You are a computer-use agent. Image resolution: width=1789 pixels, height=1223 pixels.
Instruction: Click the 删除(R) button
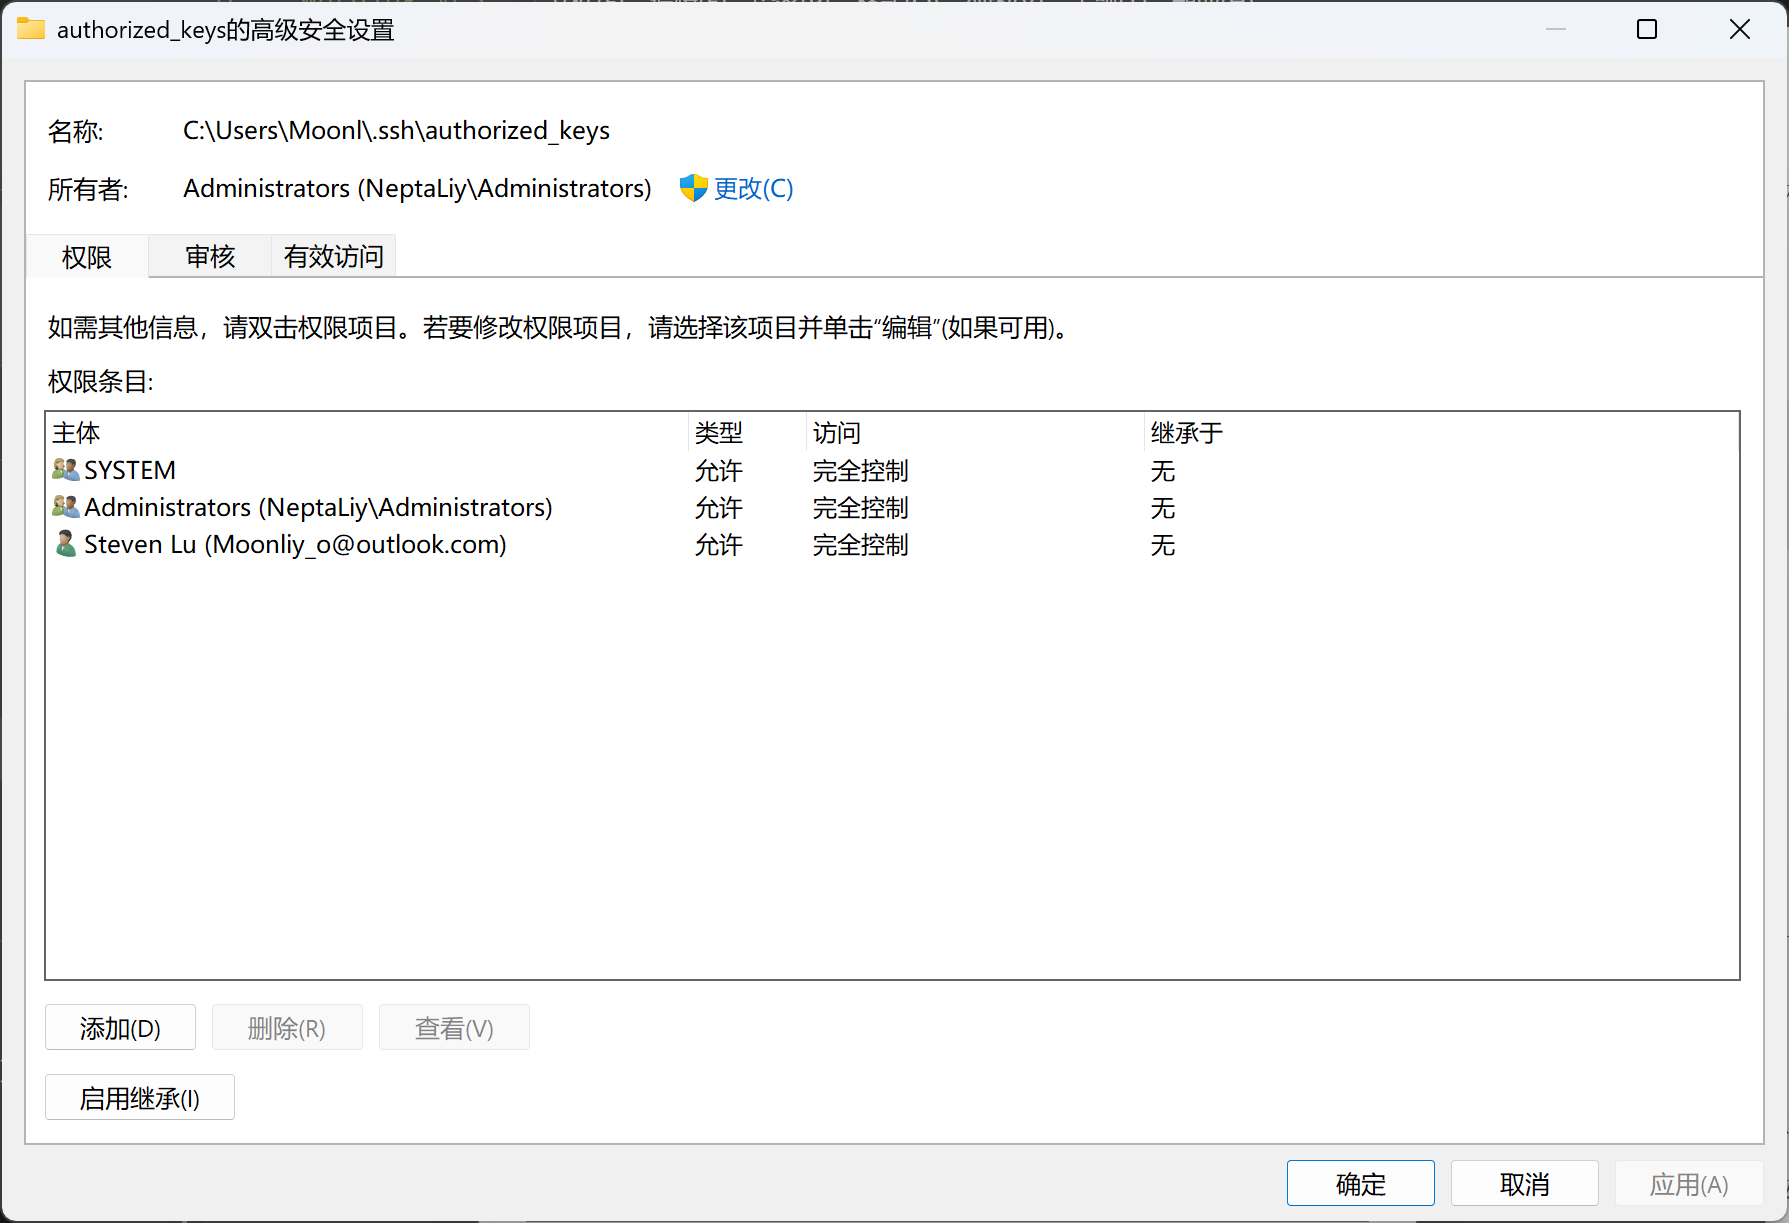tap(287, 1028)
